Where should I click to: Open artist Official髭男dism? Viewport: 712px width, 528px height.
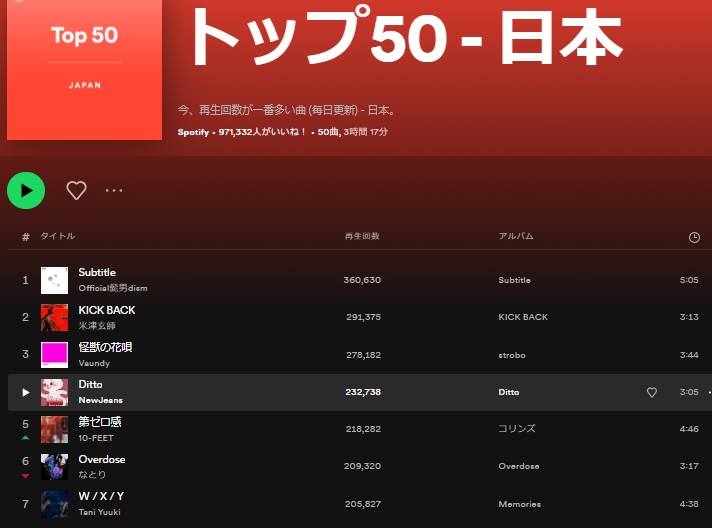[x=113, y=288]
